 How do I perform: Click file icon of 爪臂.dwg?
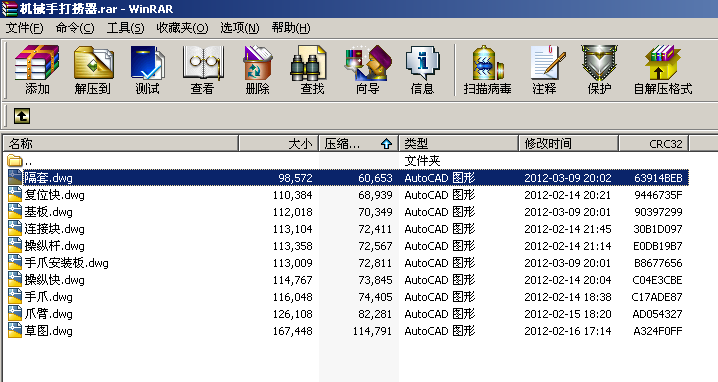[x=15, y=313]
